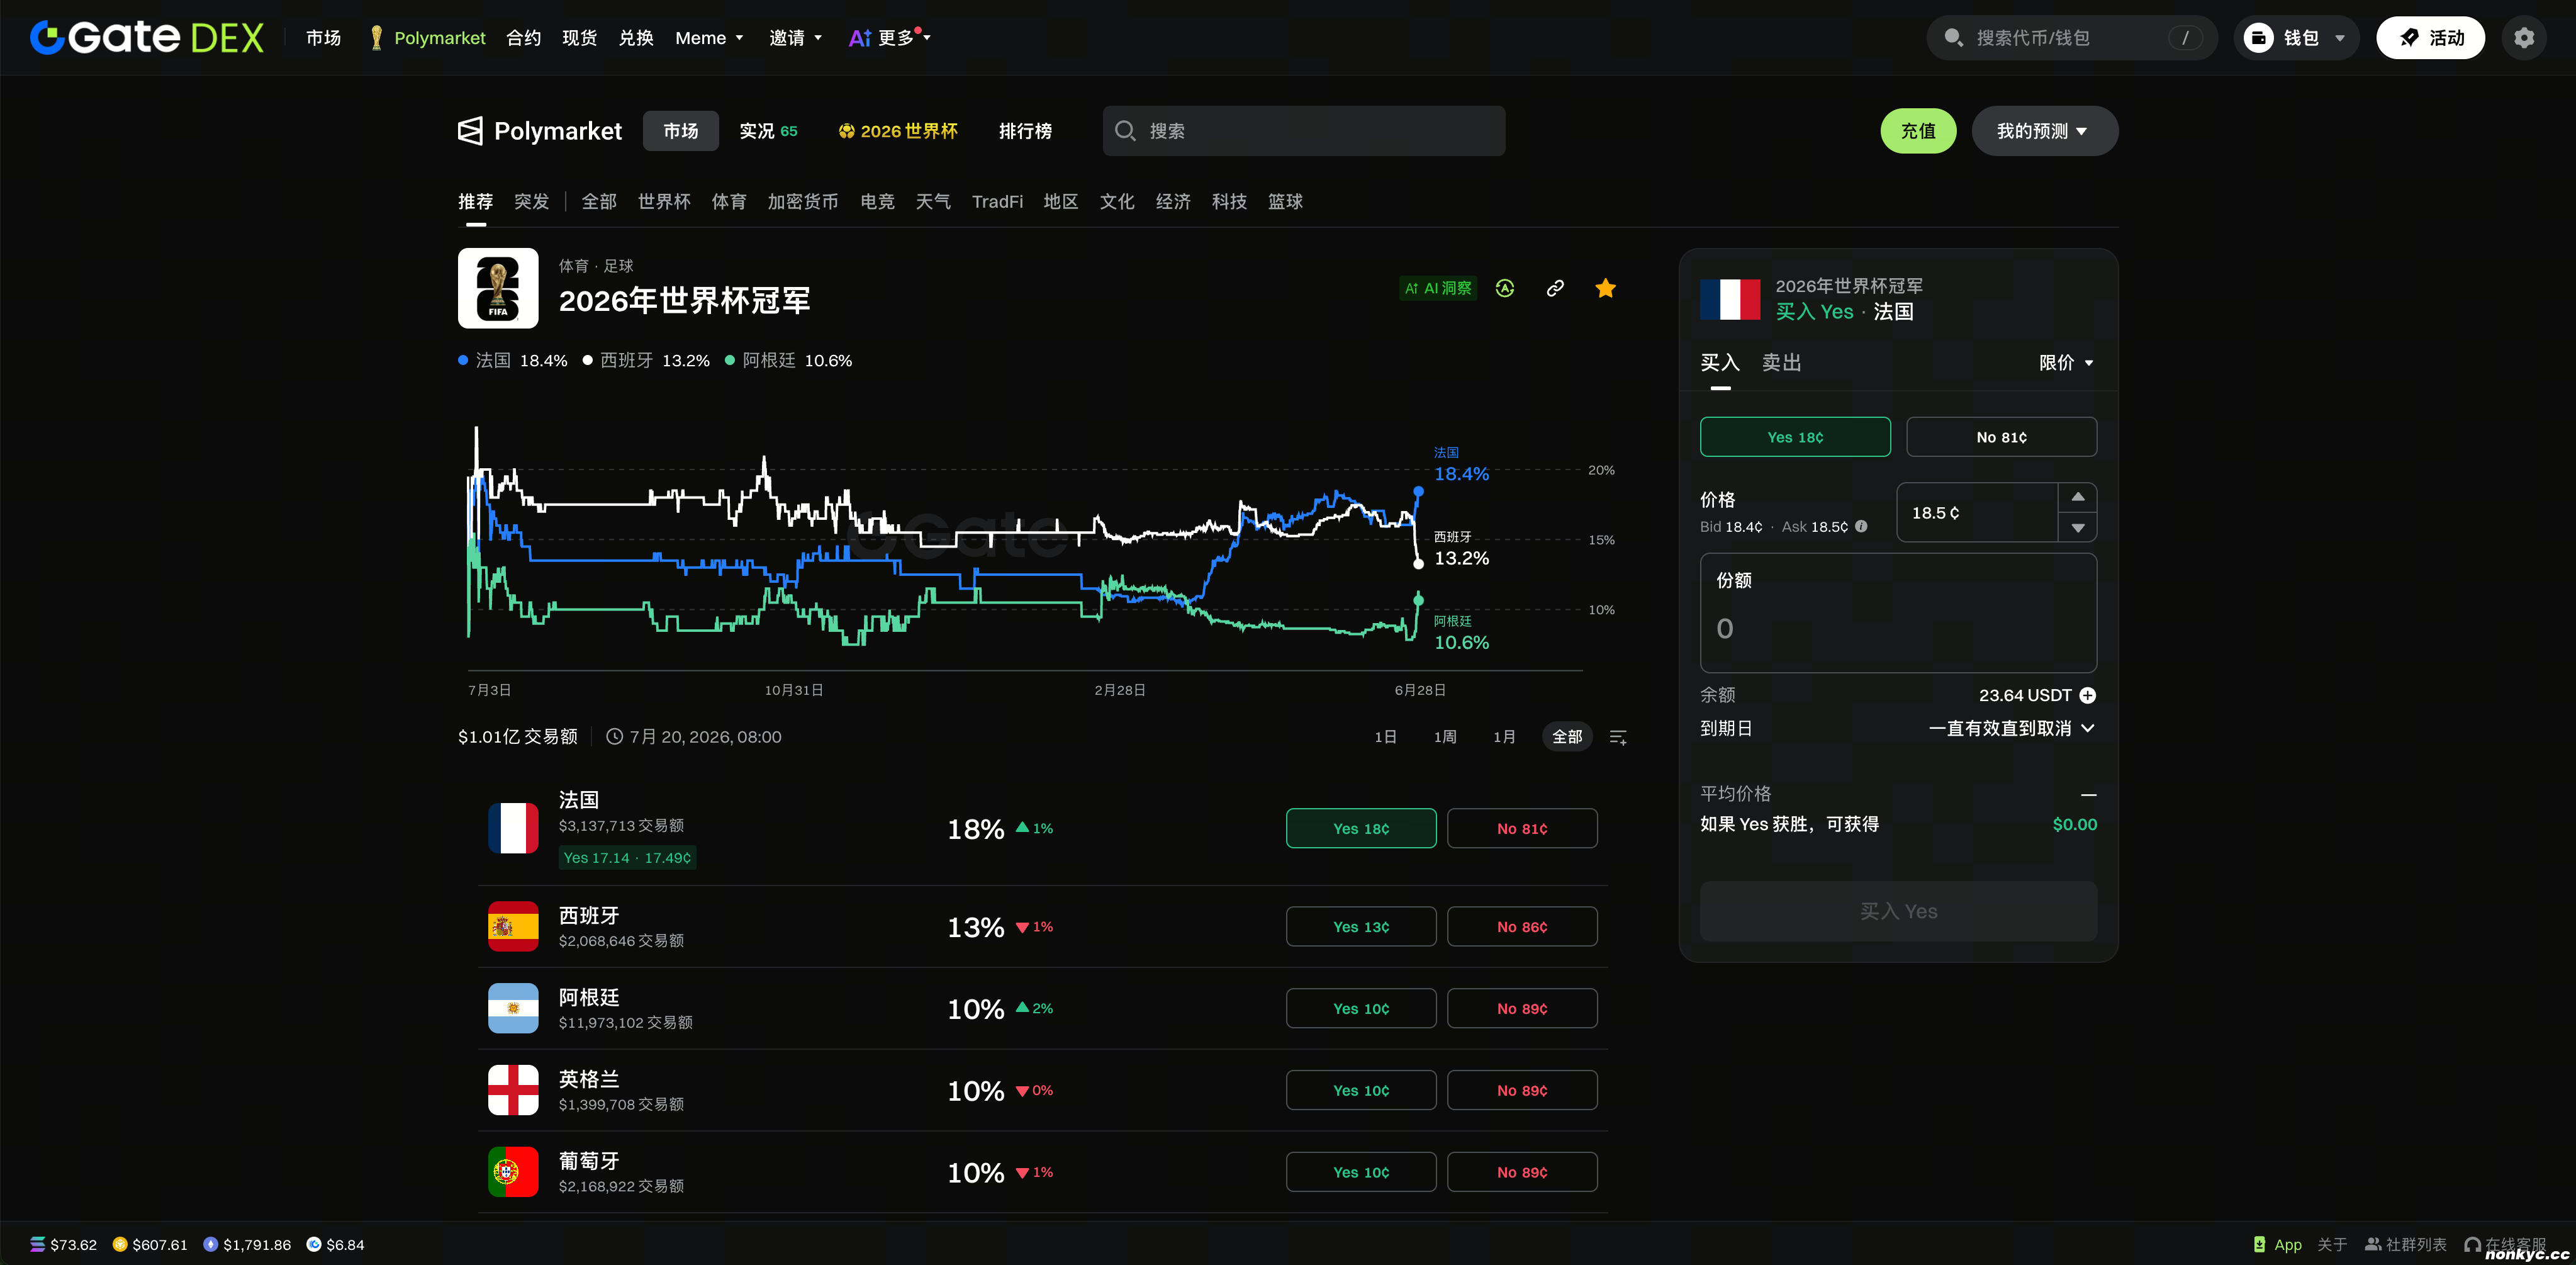Select the 1日 chart range
This screenshot has height=1265, width=2576.
[1385, 737]
